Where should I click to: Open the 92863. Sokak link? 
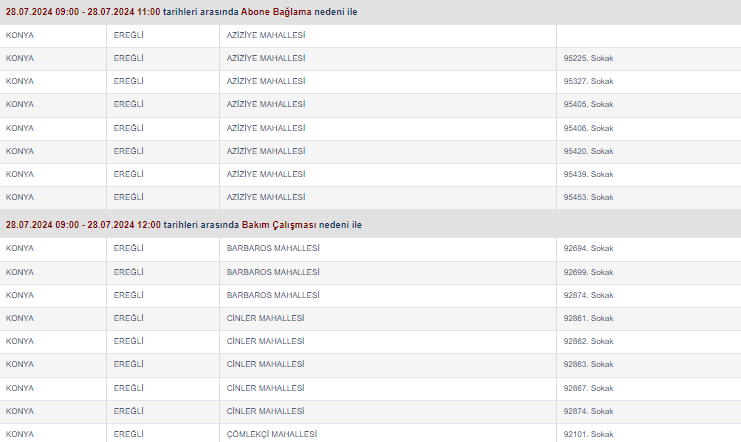pos(588,364)
